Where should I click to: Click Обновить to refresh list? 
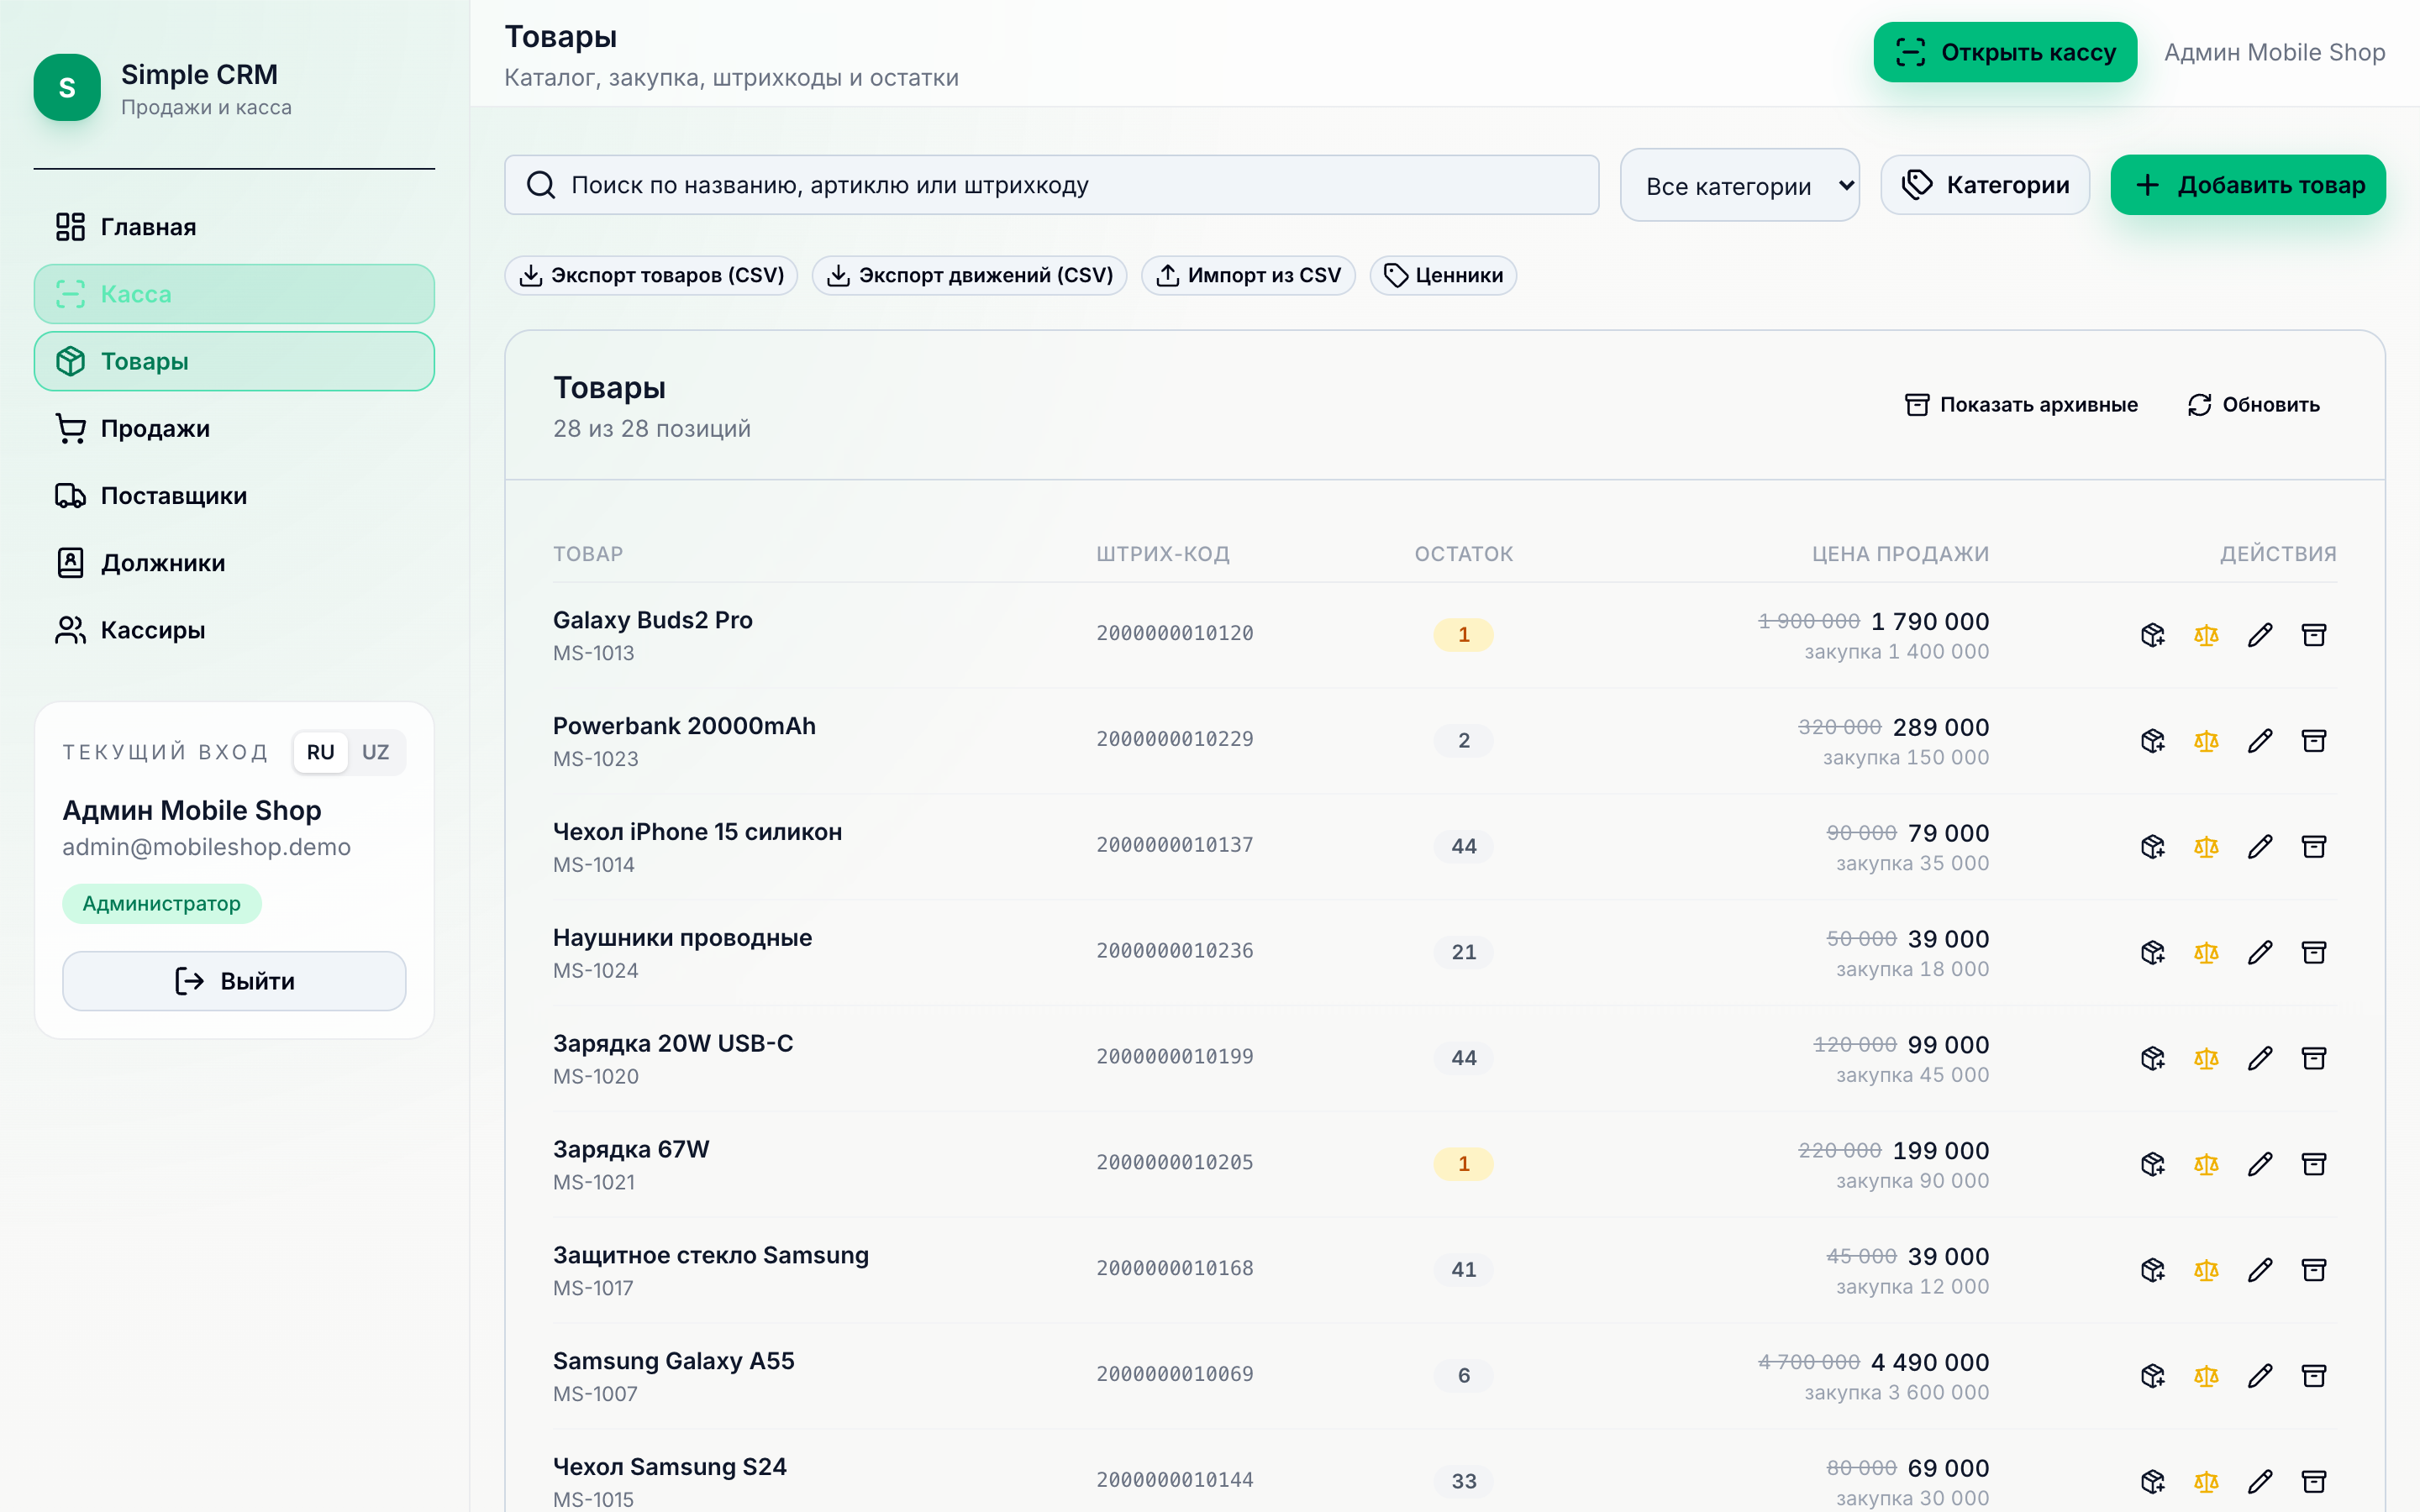(x=2254, y=405)
